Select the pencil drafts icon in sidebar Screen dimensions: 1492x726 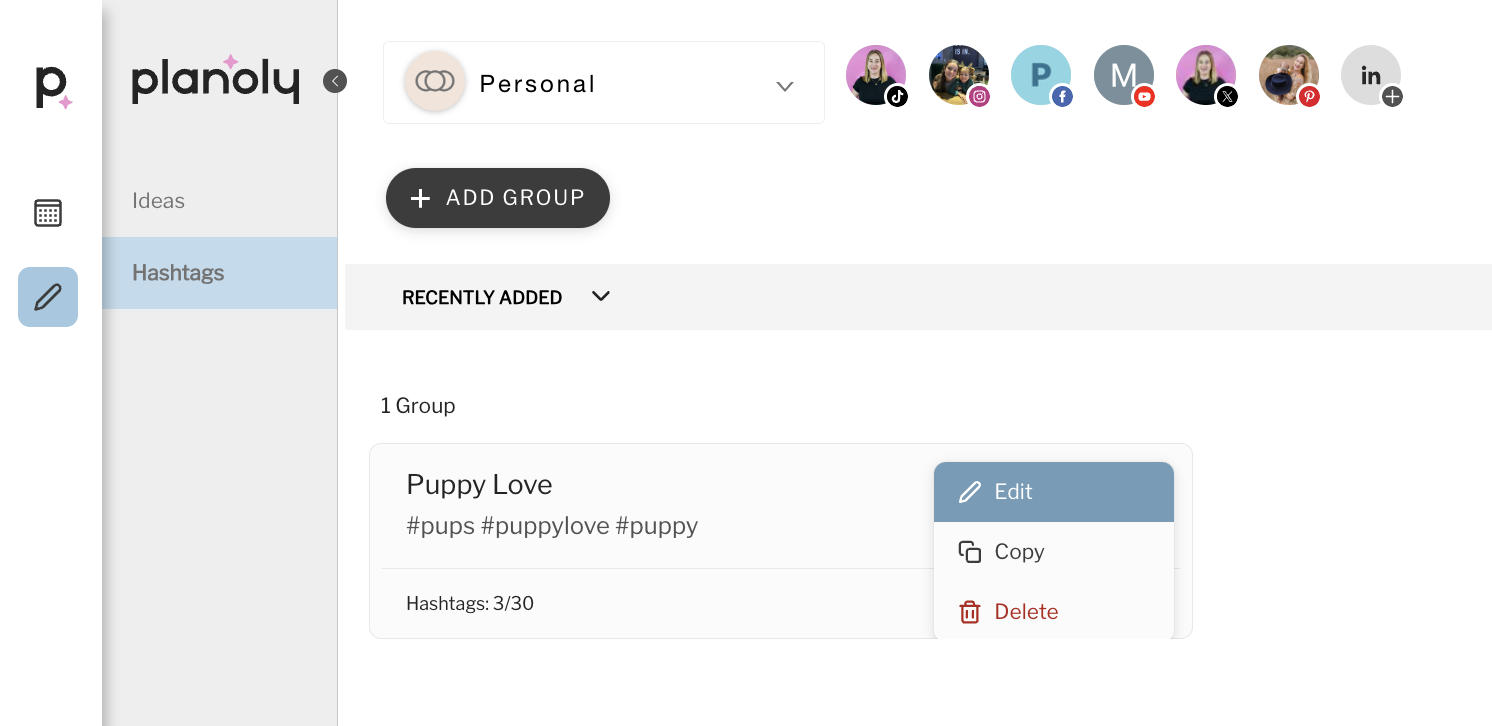pyautogui.click(x=48, y=297)
